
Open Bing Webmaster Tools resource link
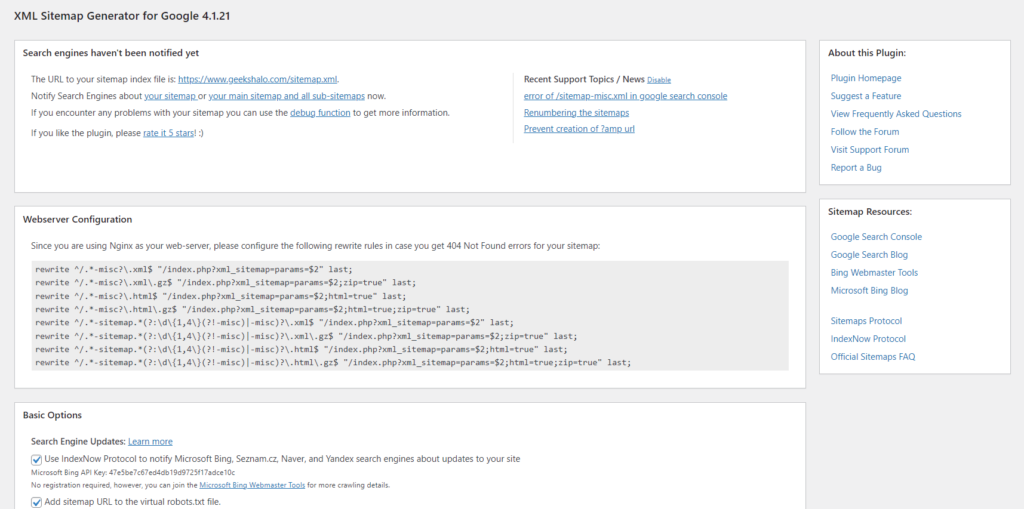point(874,272)
